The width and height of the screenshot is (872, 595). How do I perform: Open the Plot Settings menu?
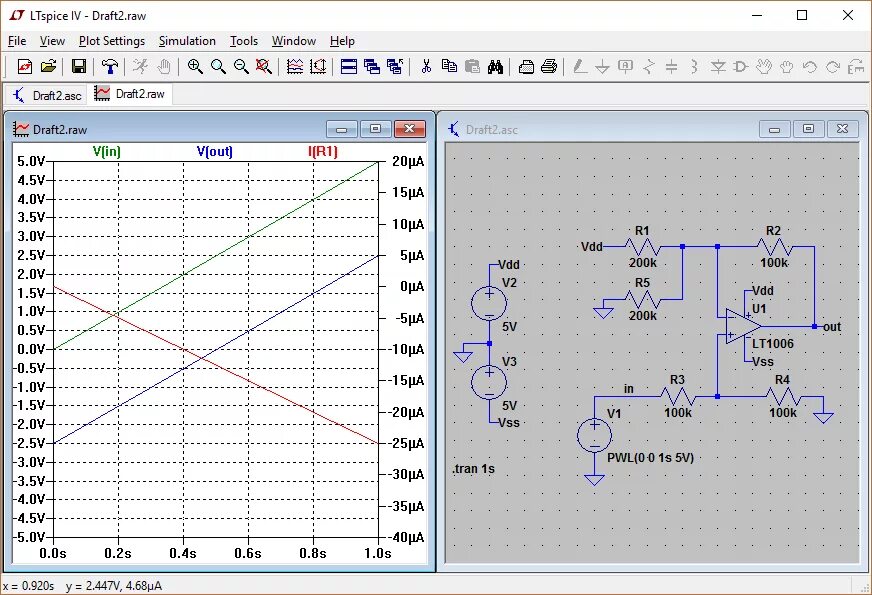click(112, 41)
